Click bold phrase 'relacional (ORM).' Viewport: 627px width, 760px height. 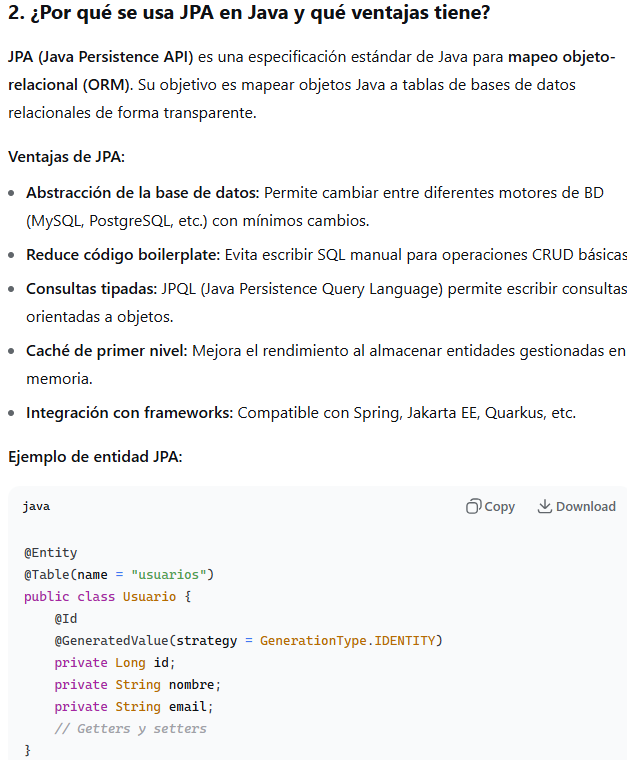pos(71,85)
